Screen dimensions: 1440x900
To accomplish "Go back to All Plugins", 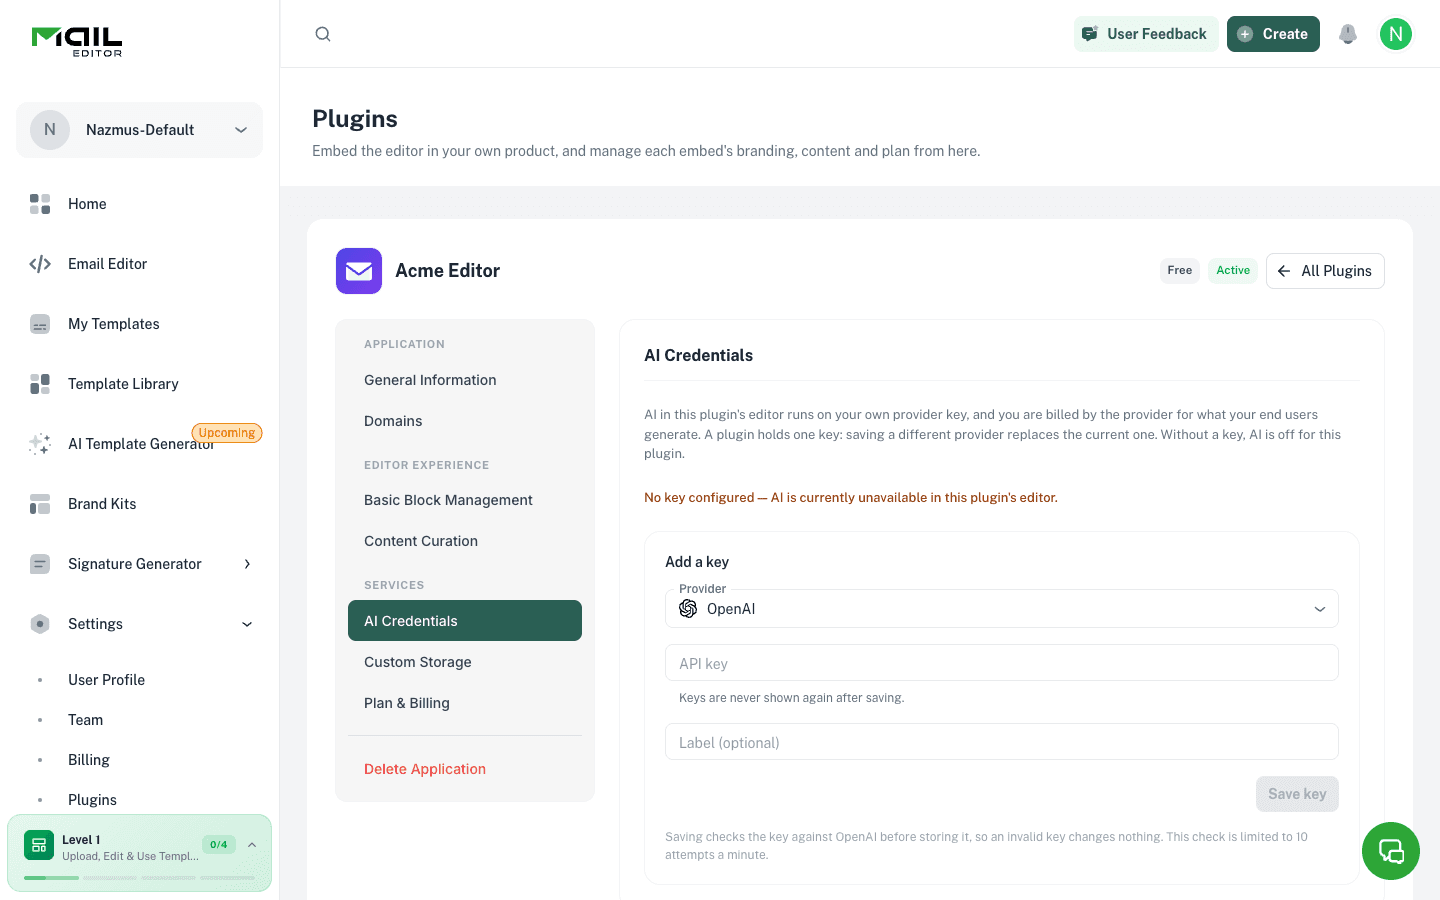I will (x=1325, y=271).
